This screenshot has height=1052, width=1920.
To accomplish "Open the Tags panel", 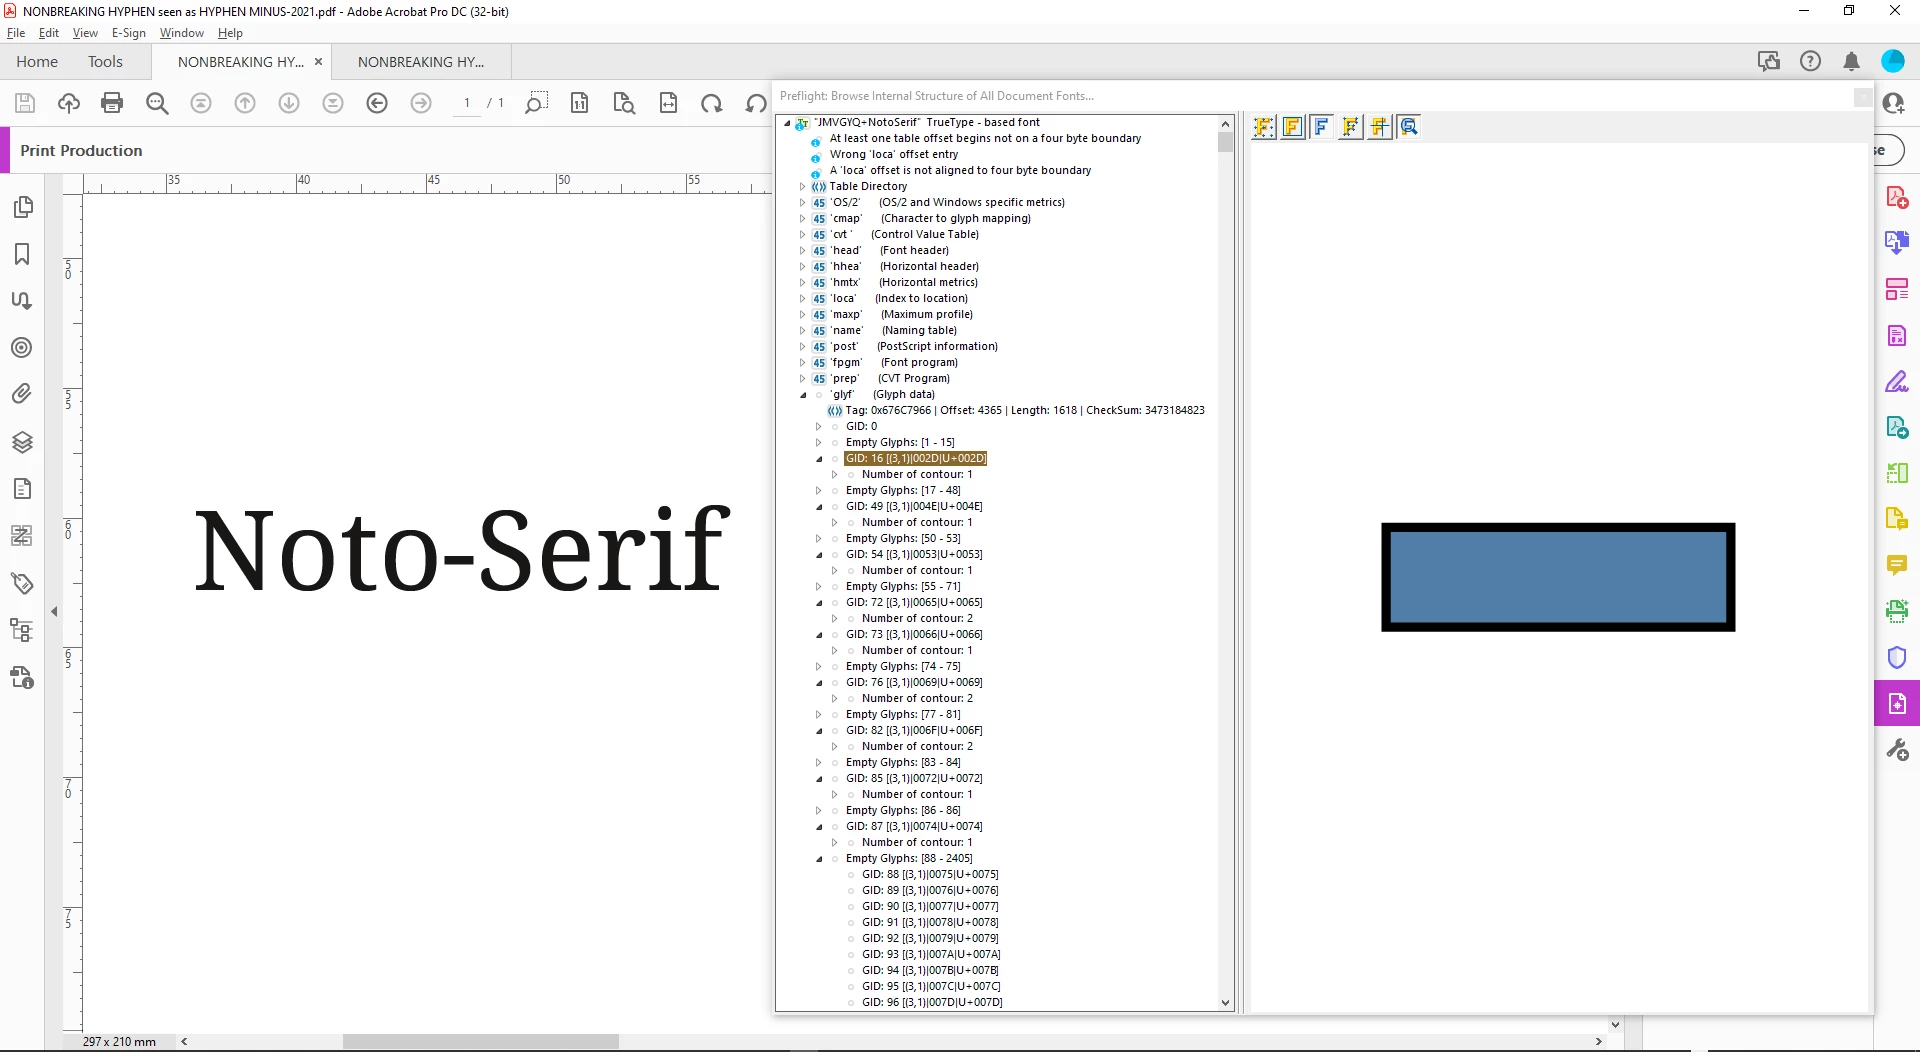I will [22, 583].
